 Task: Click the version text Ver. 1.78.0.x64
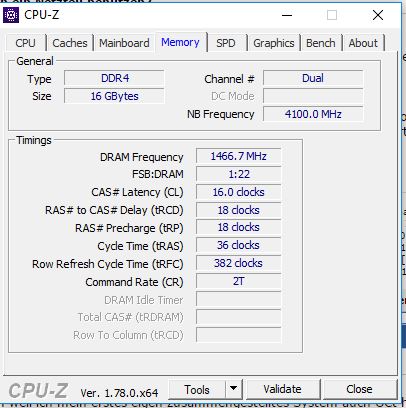[119, 393]
